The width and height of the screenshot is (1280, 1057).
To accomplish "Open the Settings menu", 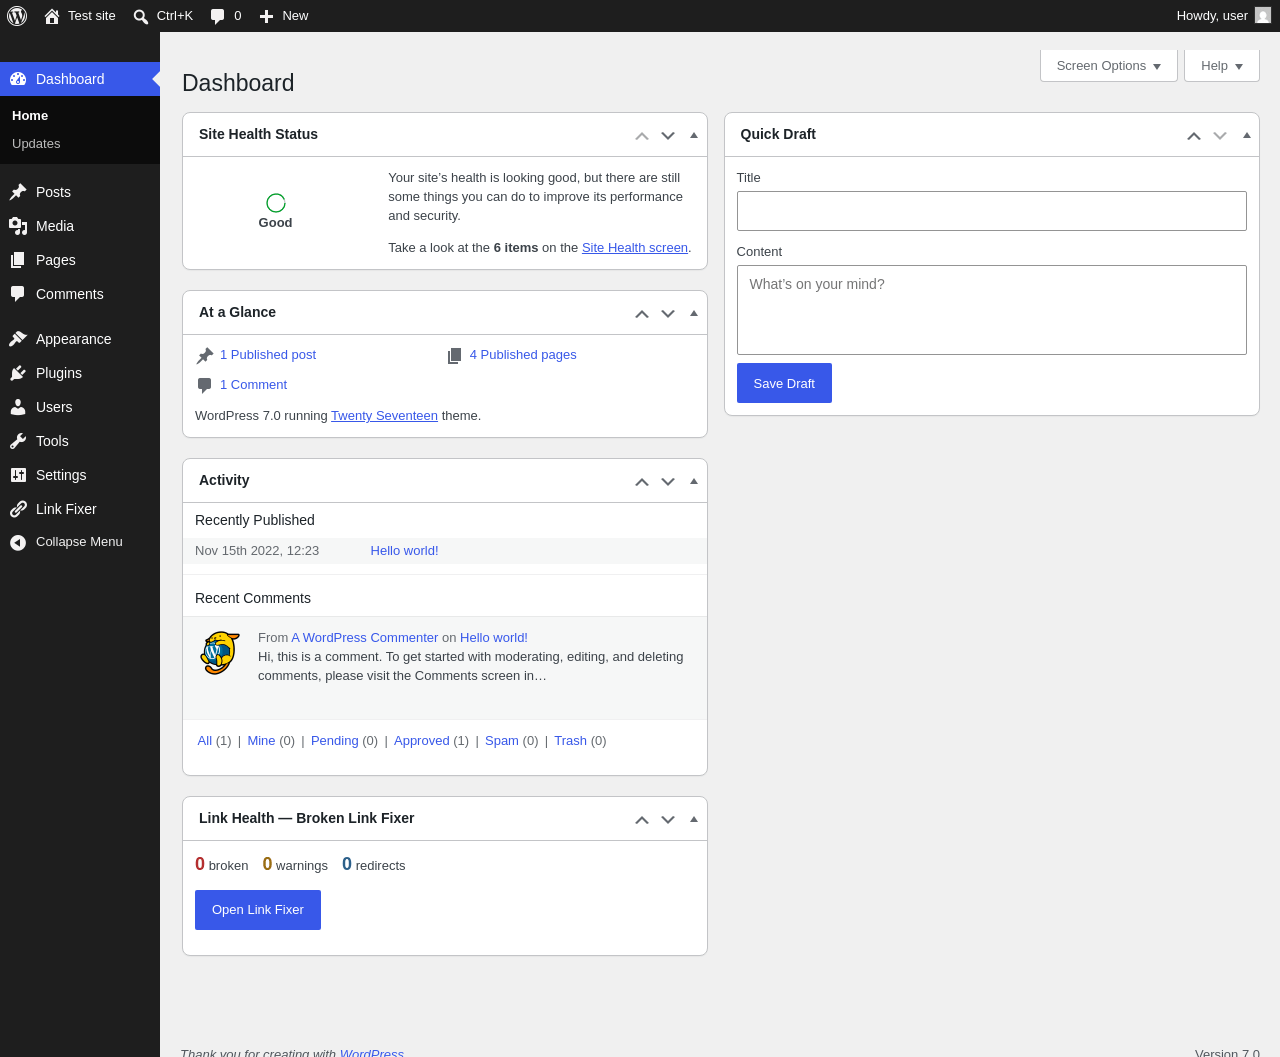I will point(80,475).
